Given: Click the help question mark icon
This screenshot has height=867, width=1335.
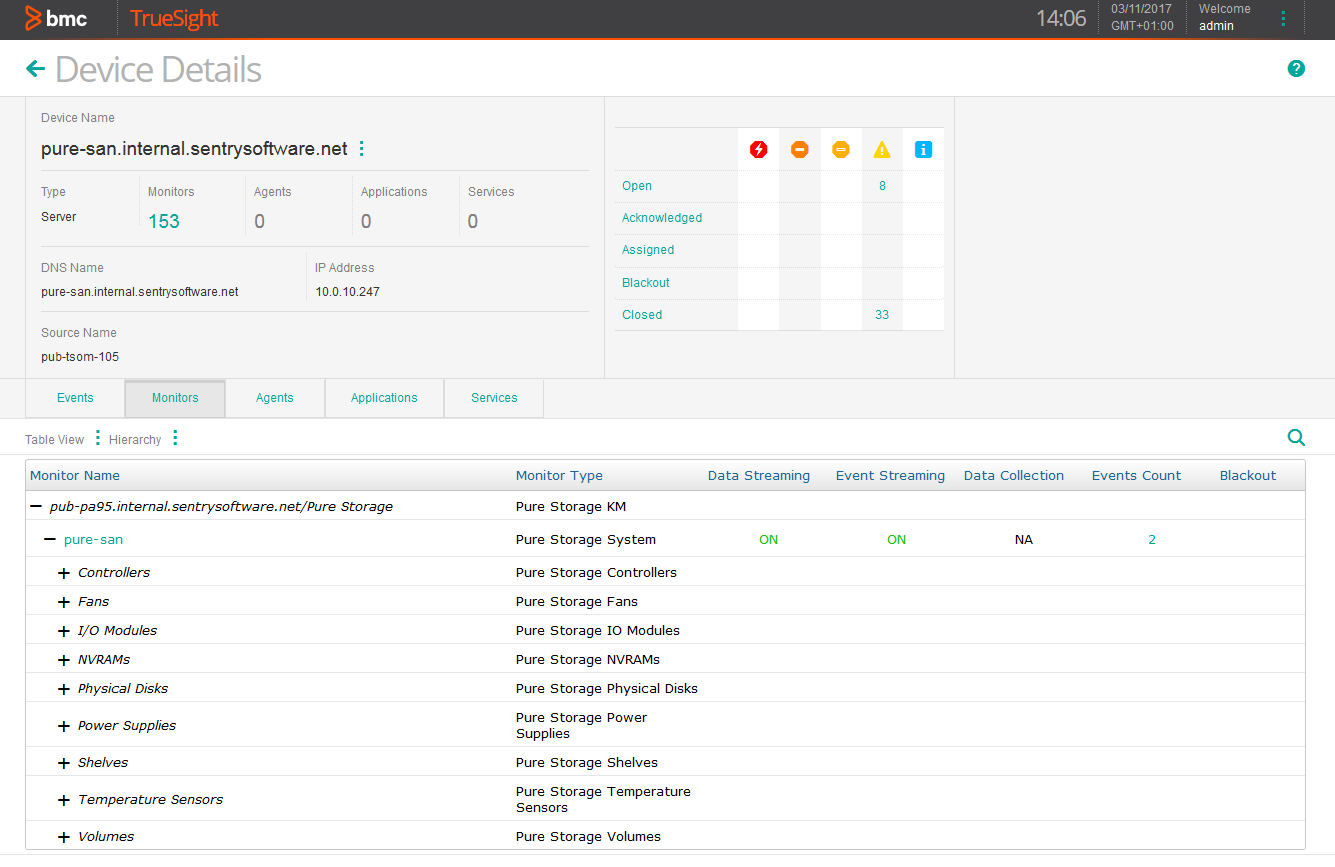Looking at the screenshot, I should point(1296,68).
